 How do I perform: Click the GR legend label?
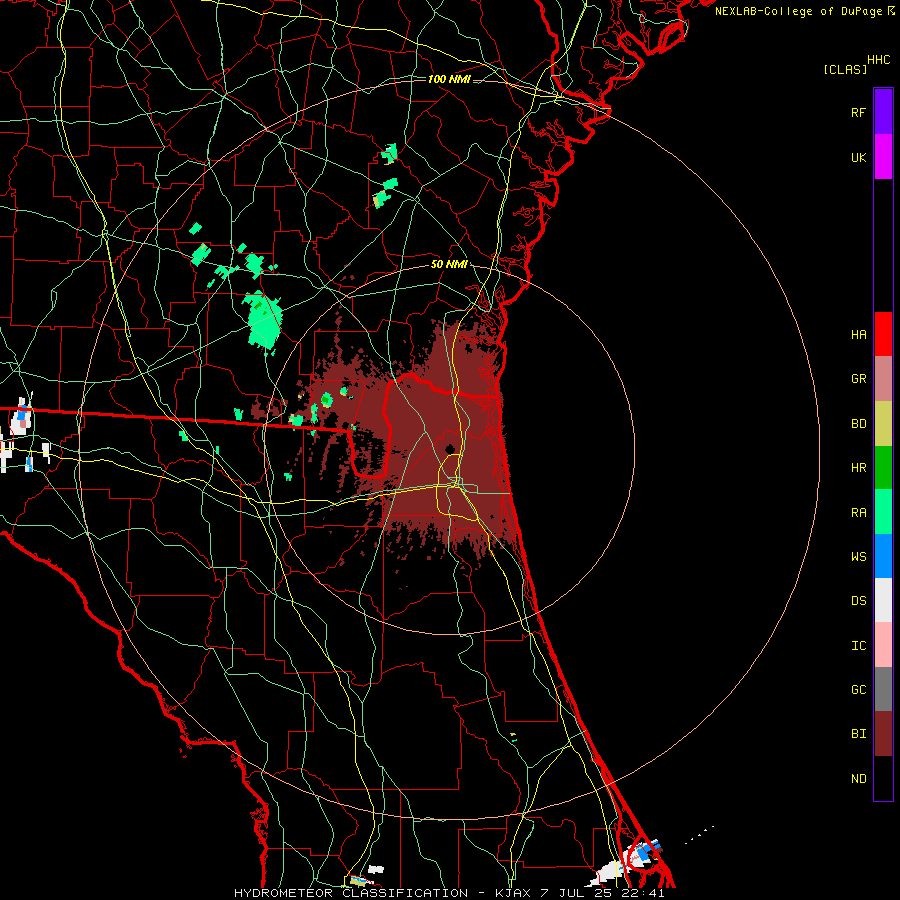point(858,379)
